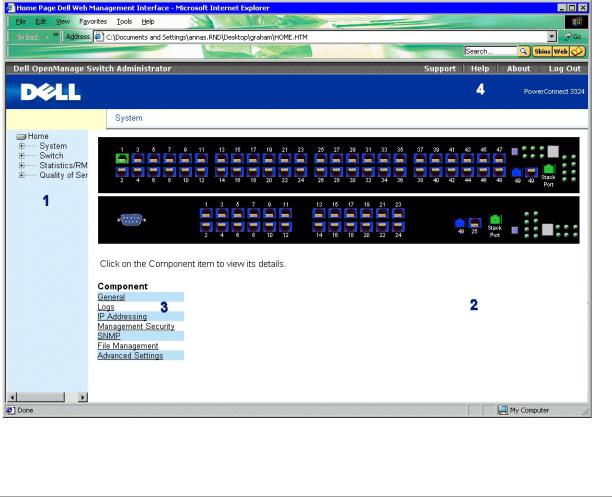Click blue fiber port in the 24-port unit
The width and height of the screenshot is (612, 497).
point(460,223)
